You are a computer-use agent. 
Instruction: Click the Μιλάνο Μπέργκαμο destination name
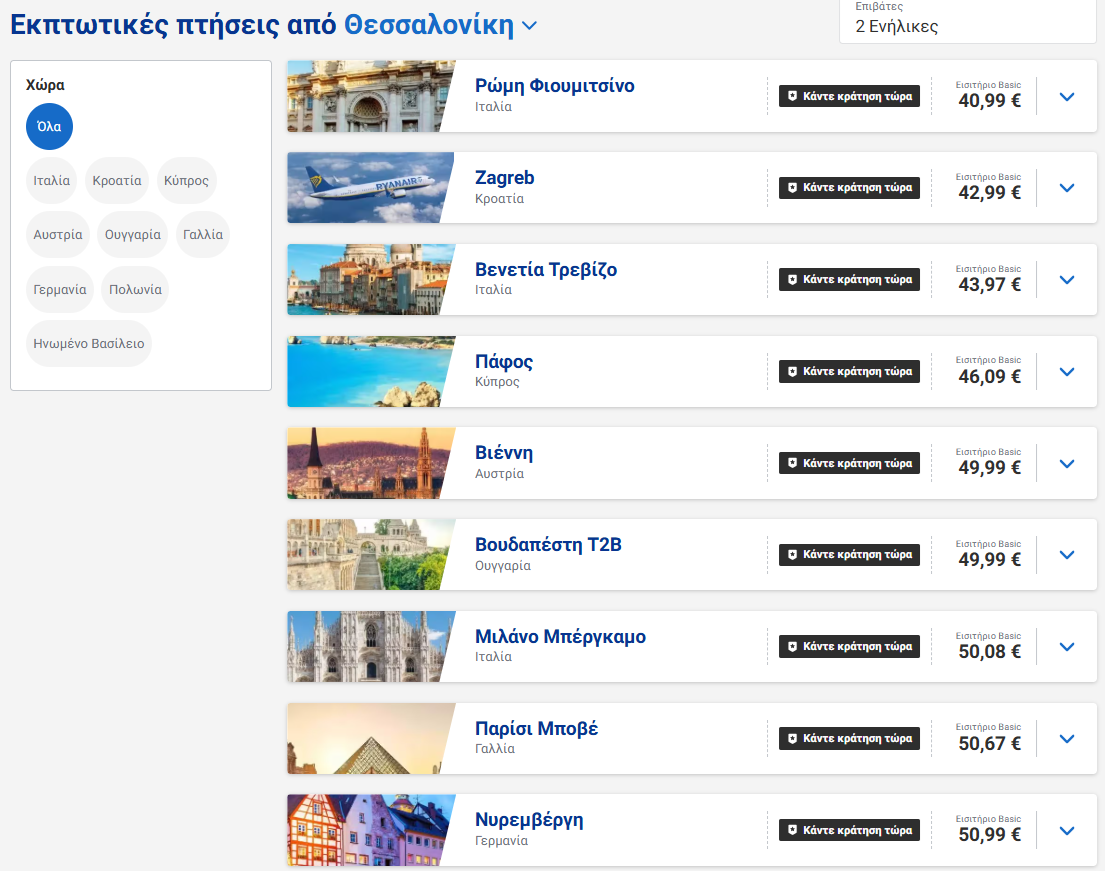point(561,636)
